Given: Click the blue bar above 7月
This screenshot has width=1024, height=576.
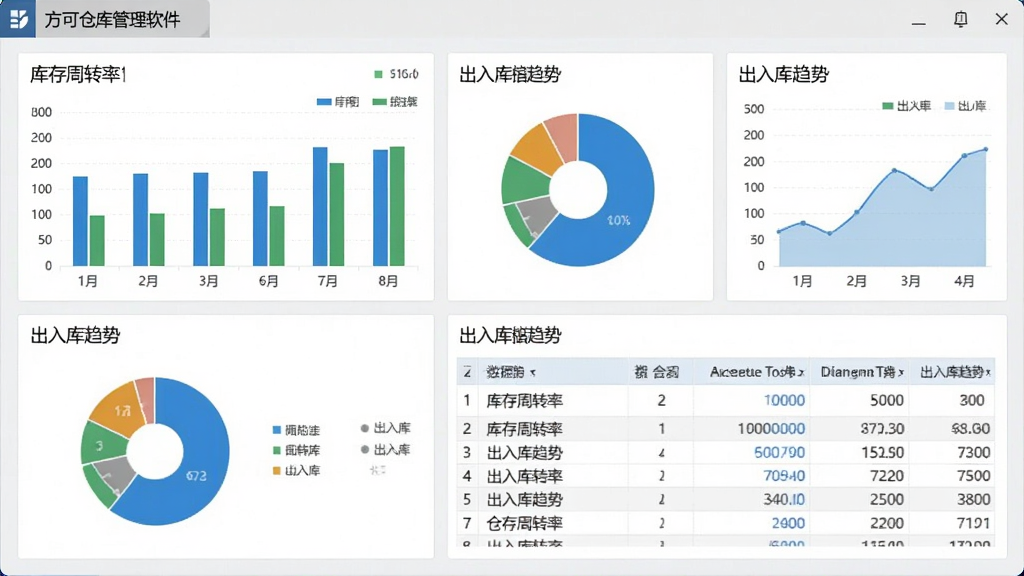Looking at the screenshot, I should coord(320,206).
